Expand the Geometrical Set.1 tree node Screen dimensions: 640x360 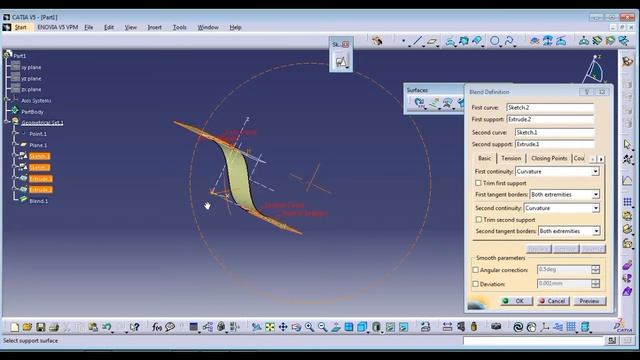(7, 122)
